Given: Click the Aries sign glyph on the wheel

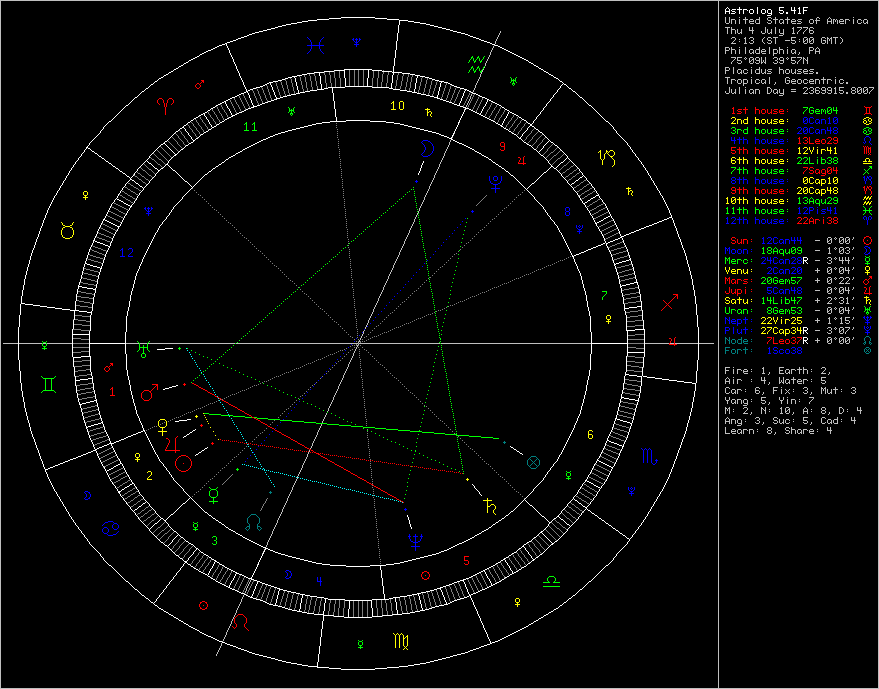Looking at the screenshot, I should click(x=163, y=103).
